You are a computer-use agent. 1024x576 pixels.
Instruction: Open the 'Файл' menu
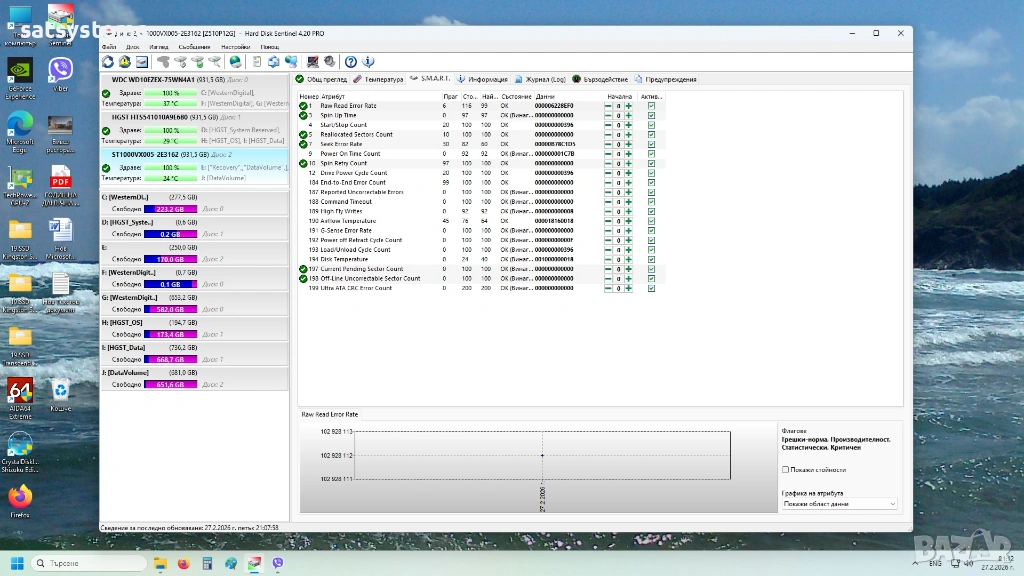point(108,47)
